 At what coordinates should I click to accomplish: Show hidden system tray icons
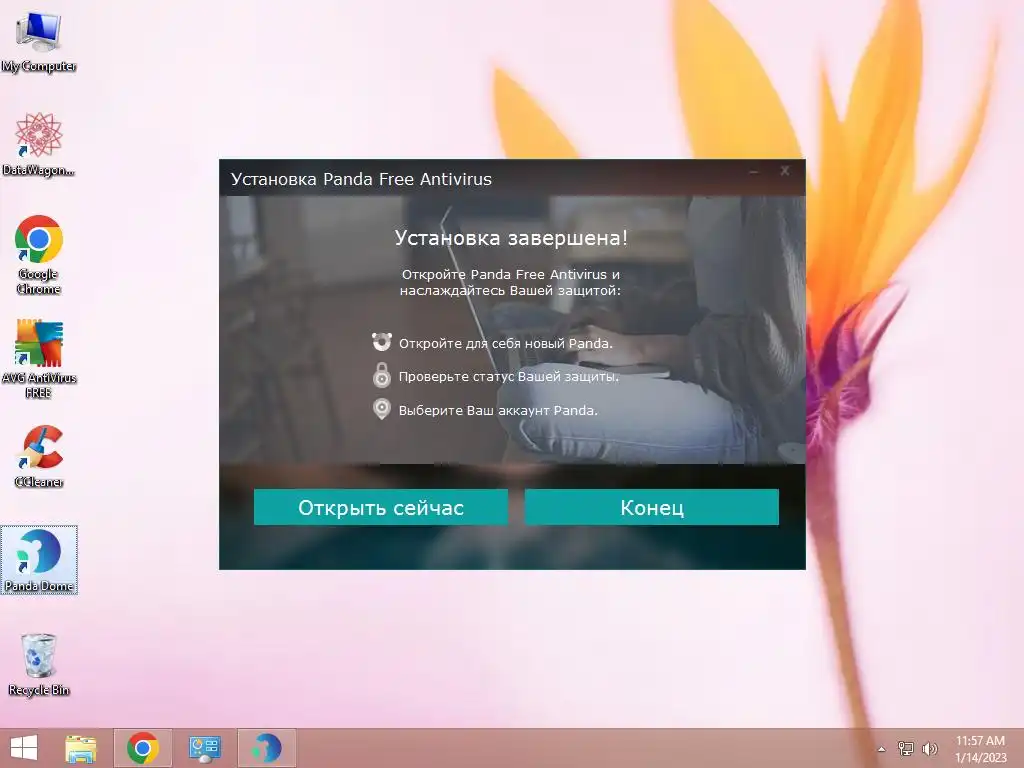coord(882,749)
